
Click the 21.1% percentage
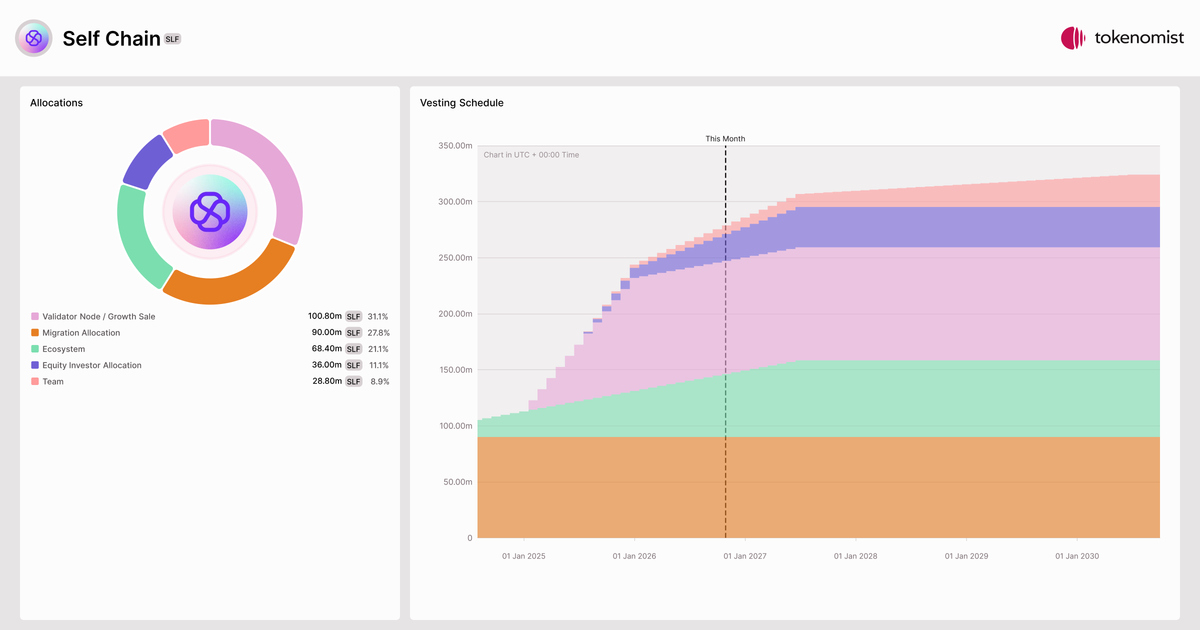click(x=378, y=349)
